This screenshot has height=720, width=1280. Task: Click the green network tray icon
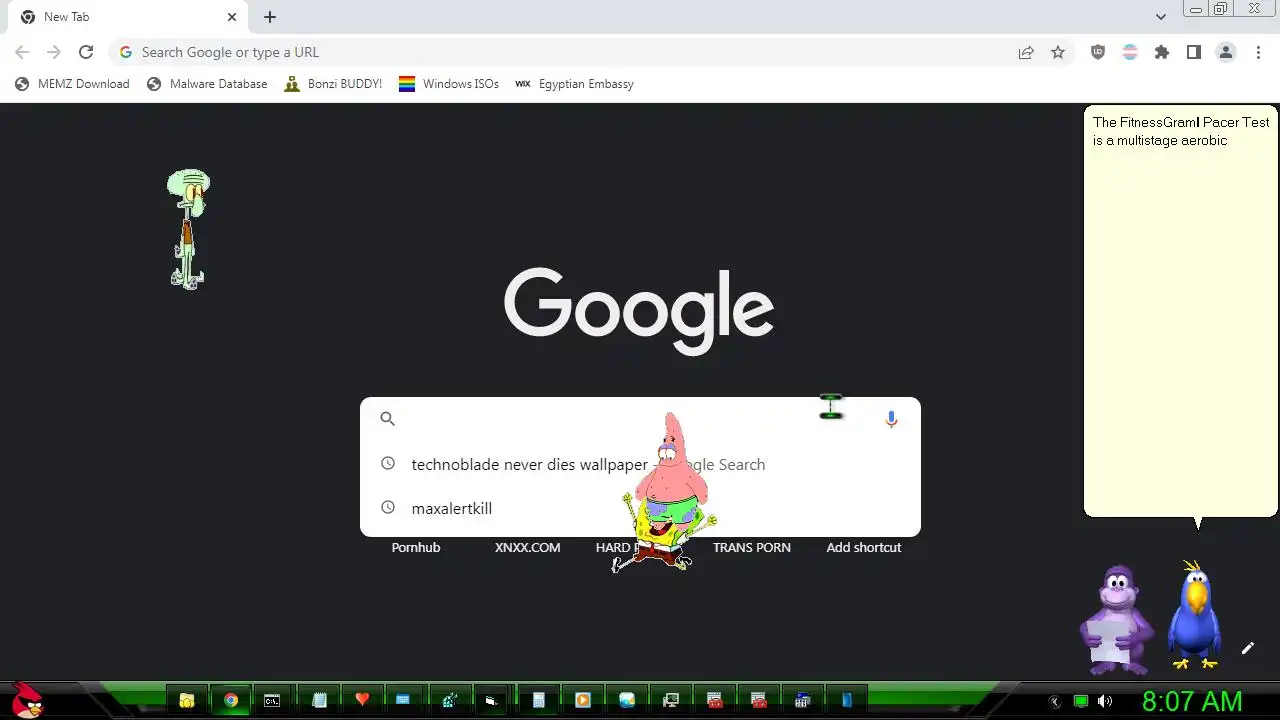1081,702
